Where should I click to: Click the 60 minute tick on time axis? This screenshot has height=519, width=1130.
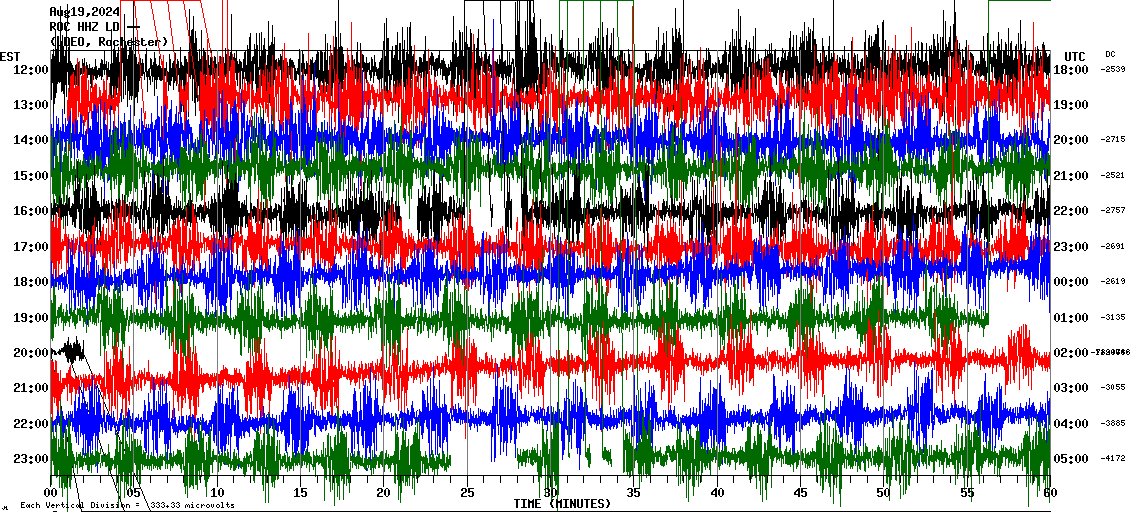(x=1049, y=493)
